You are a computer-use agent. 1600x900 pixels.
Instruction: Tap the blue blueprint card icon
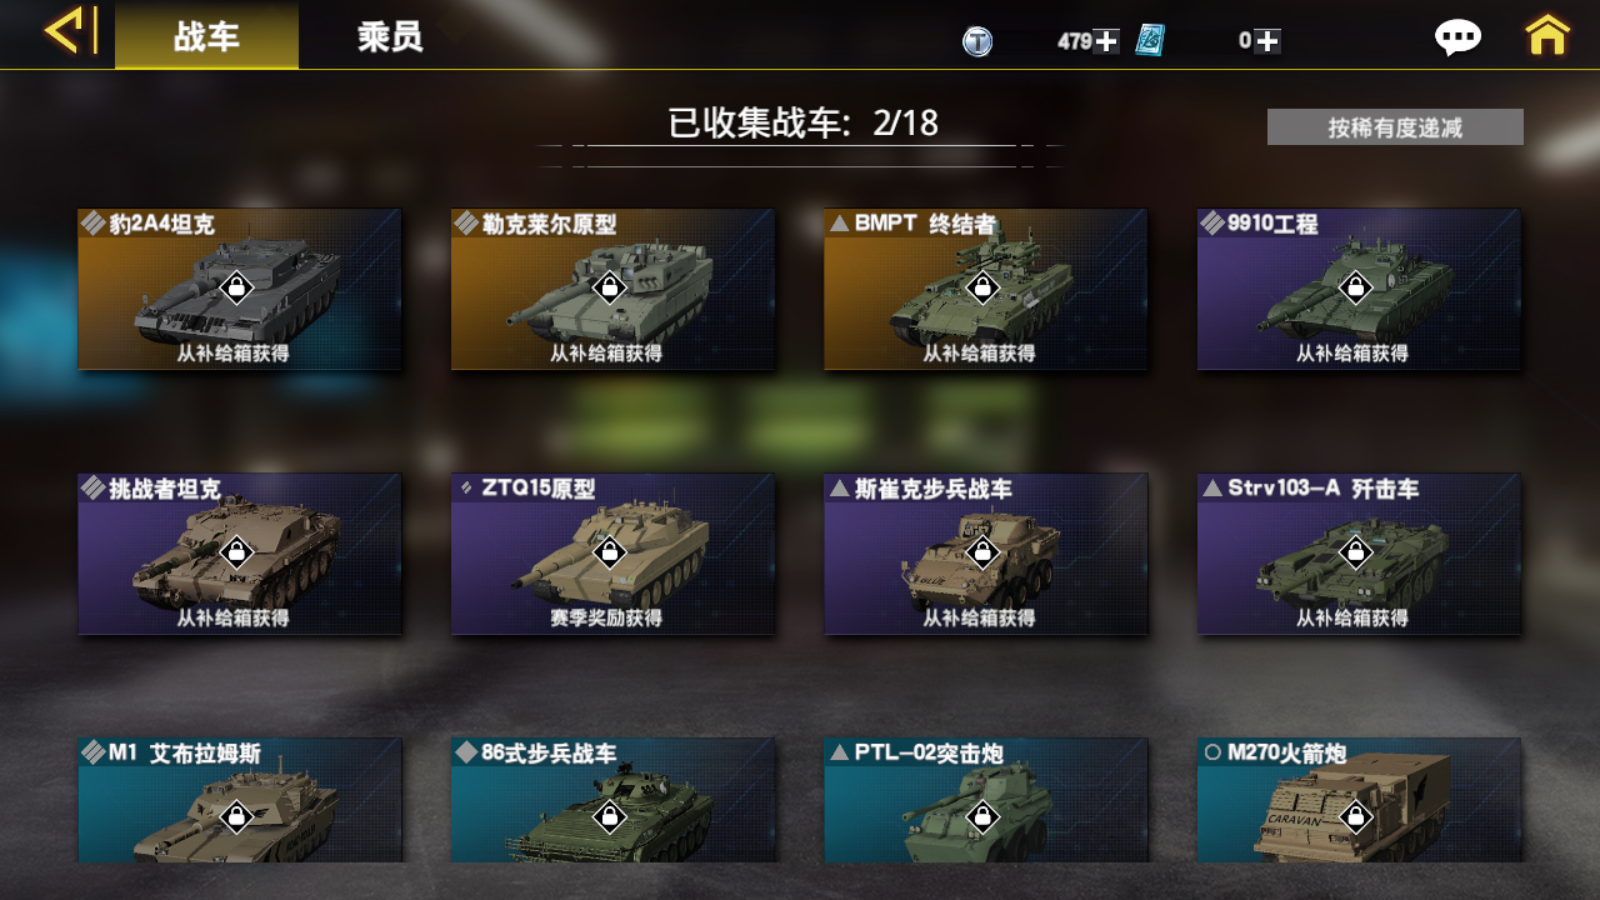[1150, 40]
